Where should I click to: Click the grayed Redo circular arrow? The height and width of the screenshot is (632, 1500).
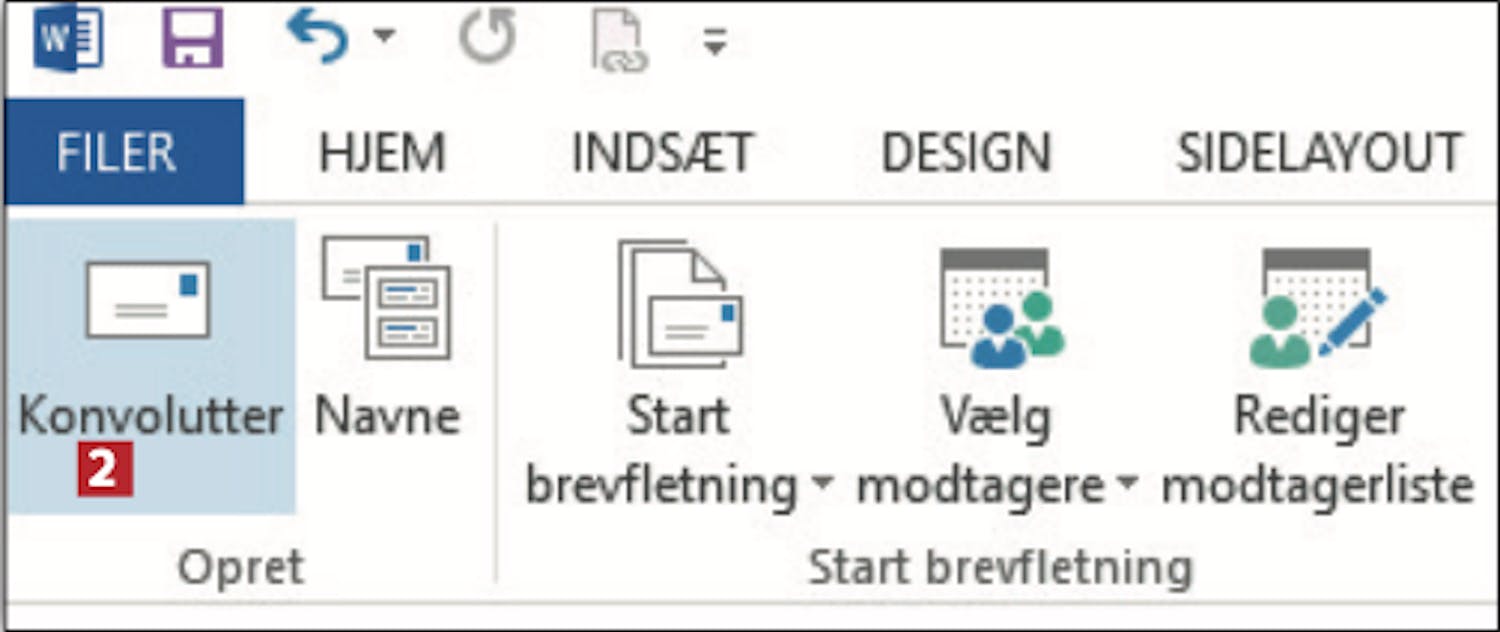tap(487, 39)
